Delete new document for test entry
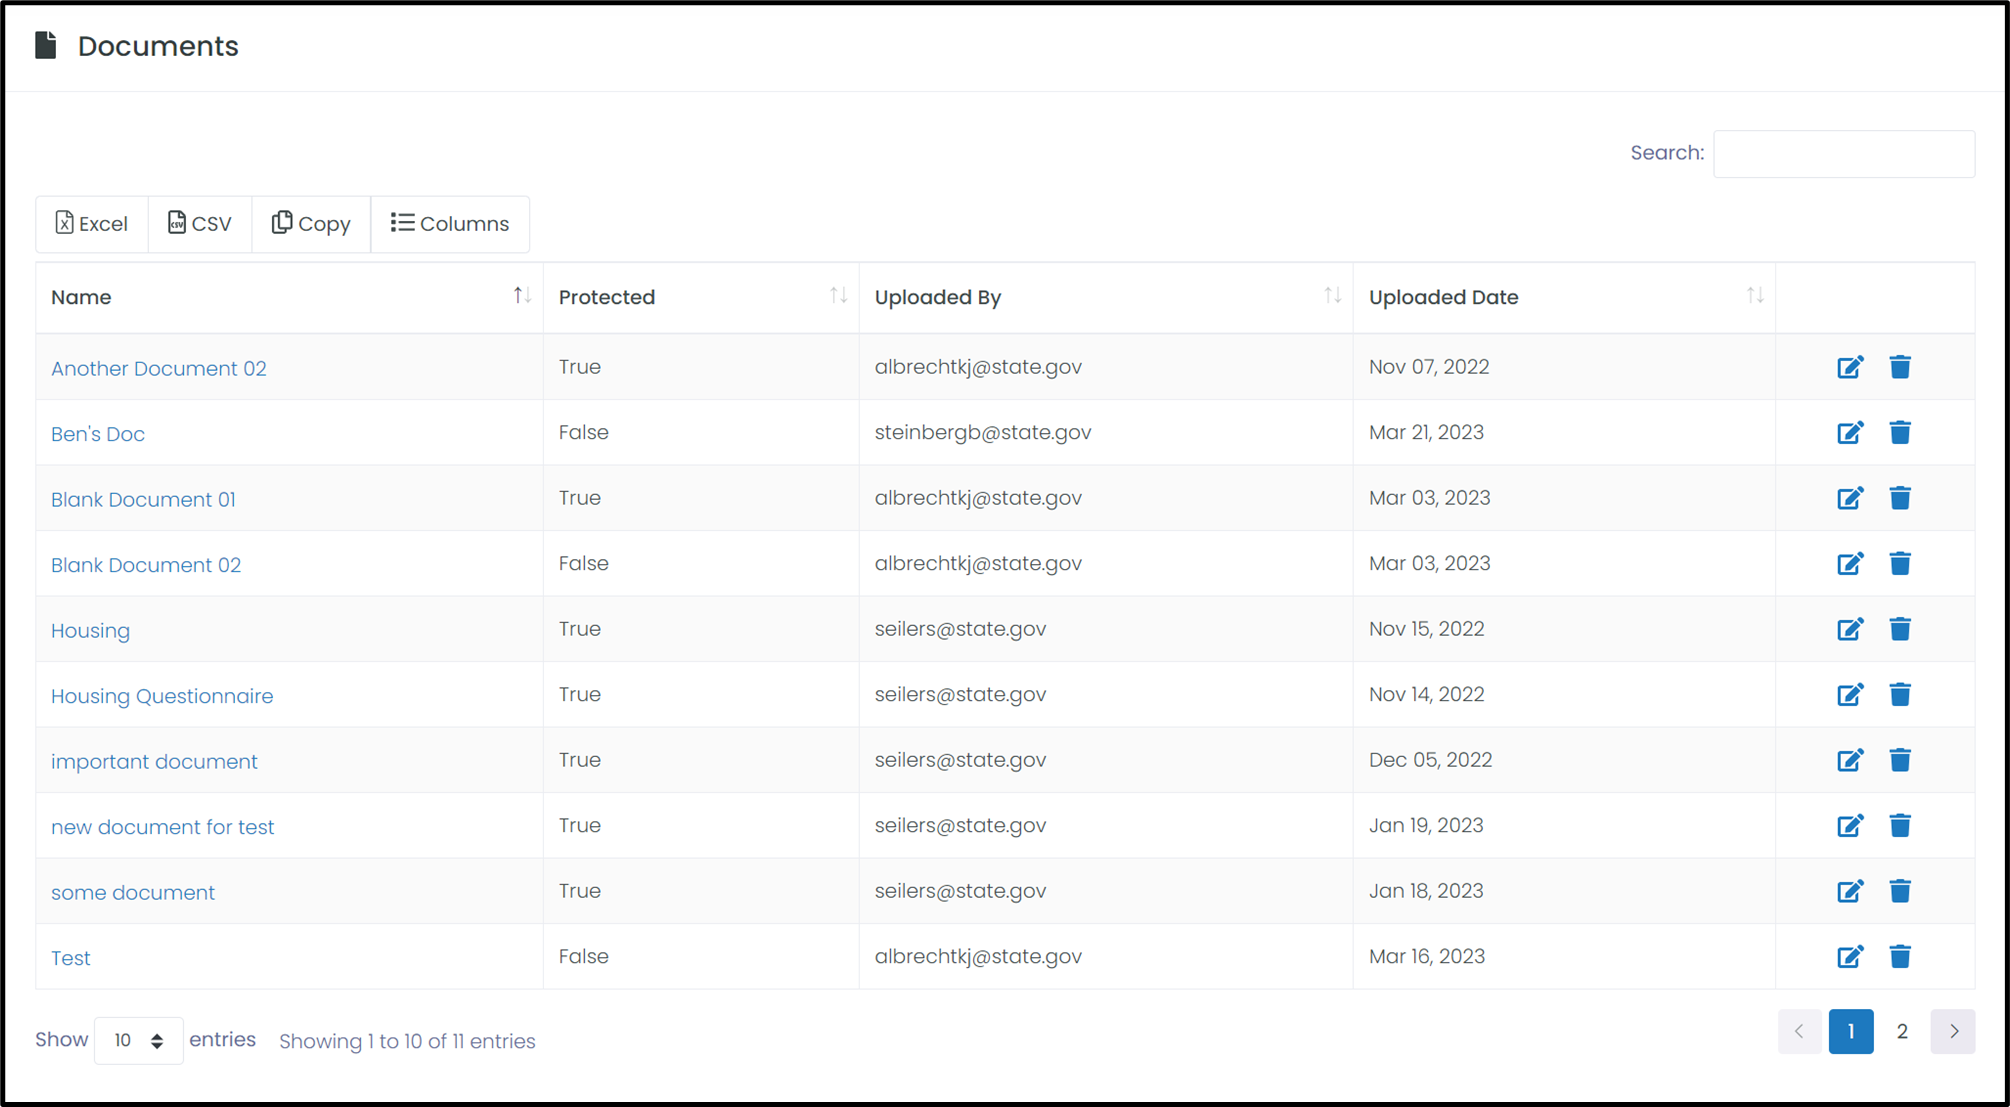Viewport: 2010px width, 1107px height. [x=1900, y=826]
